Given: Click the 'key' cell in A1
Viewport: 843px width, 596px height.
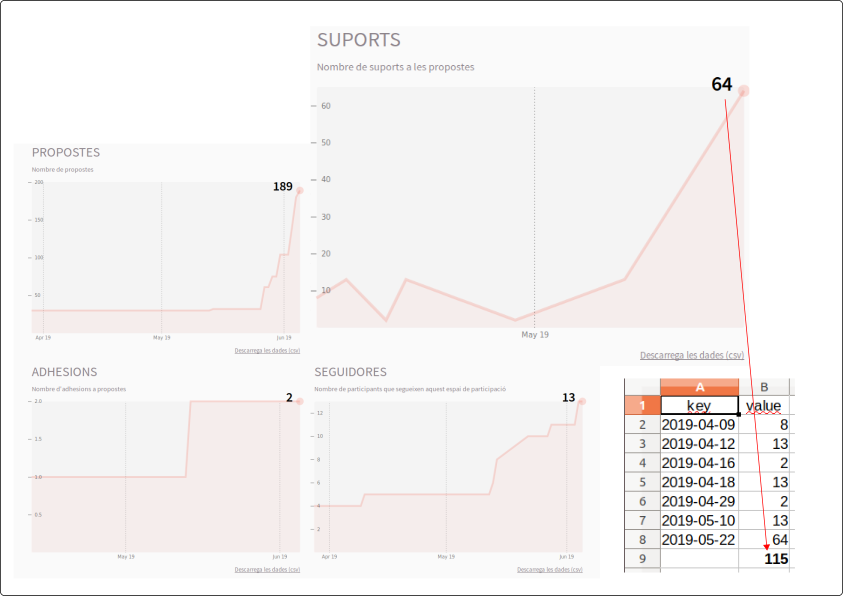Looking at the screenshot, I should pyautogui.click(x=699, y=406).
